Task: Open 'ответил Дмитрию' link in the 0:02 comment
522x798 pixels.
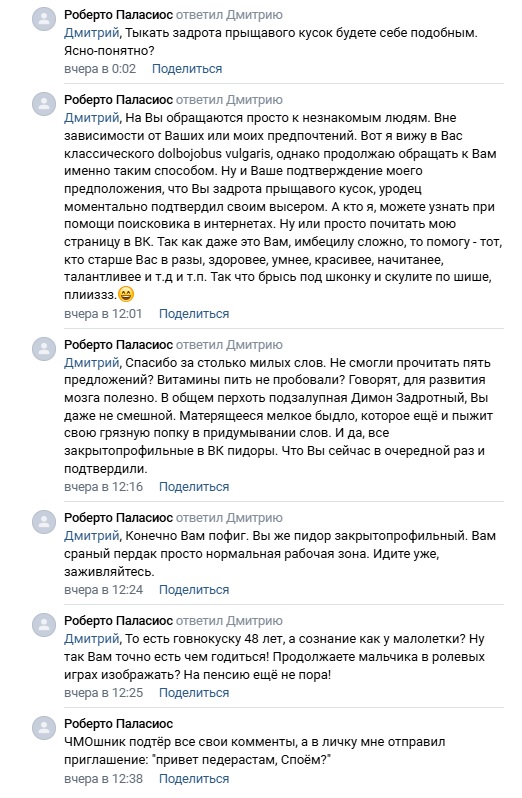Action: point(229,15)
